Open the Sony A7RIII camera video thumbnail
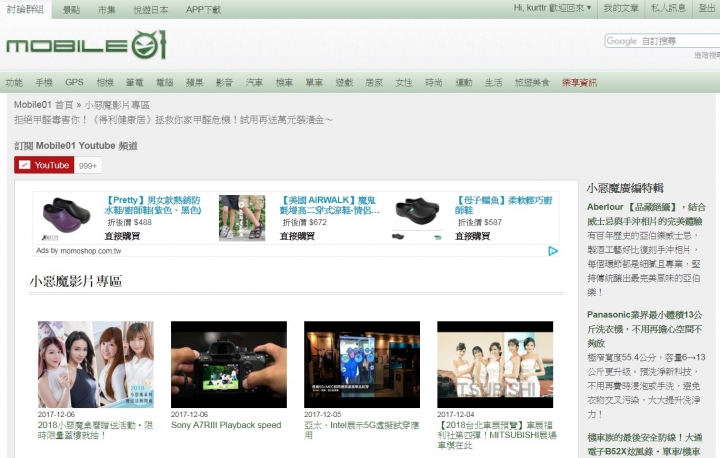 pyautogui.click(x=229, y=364)
